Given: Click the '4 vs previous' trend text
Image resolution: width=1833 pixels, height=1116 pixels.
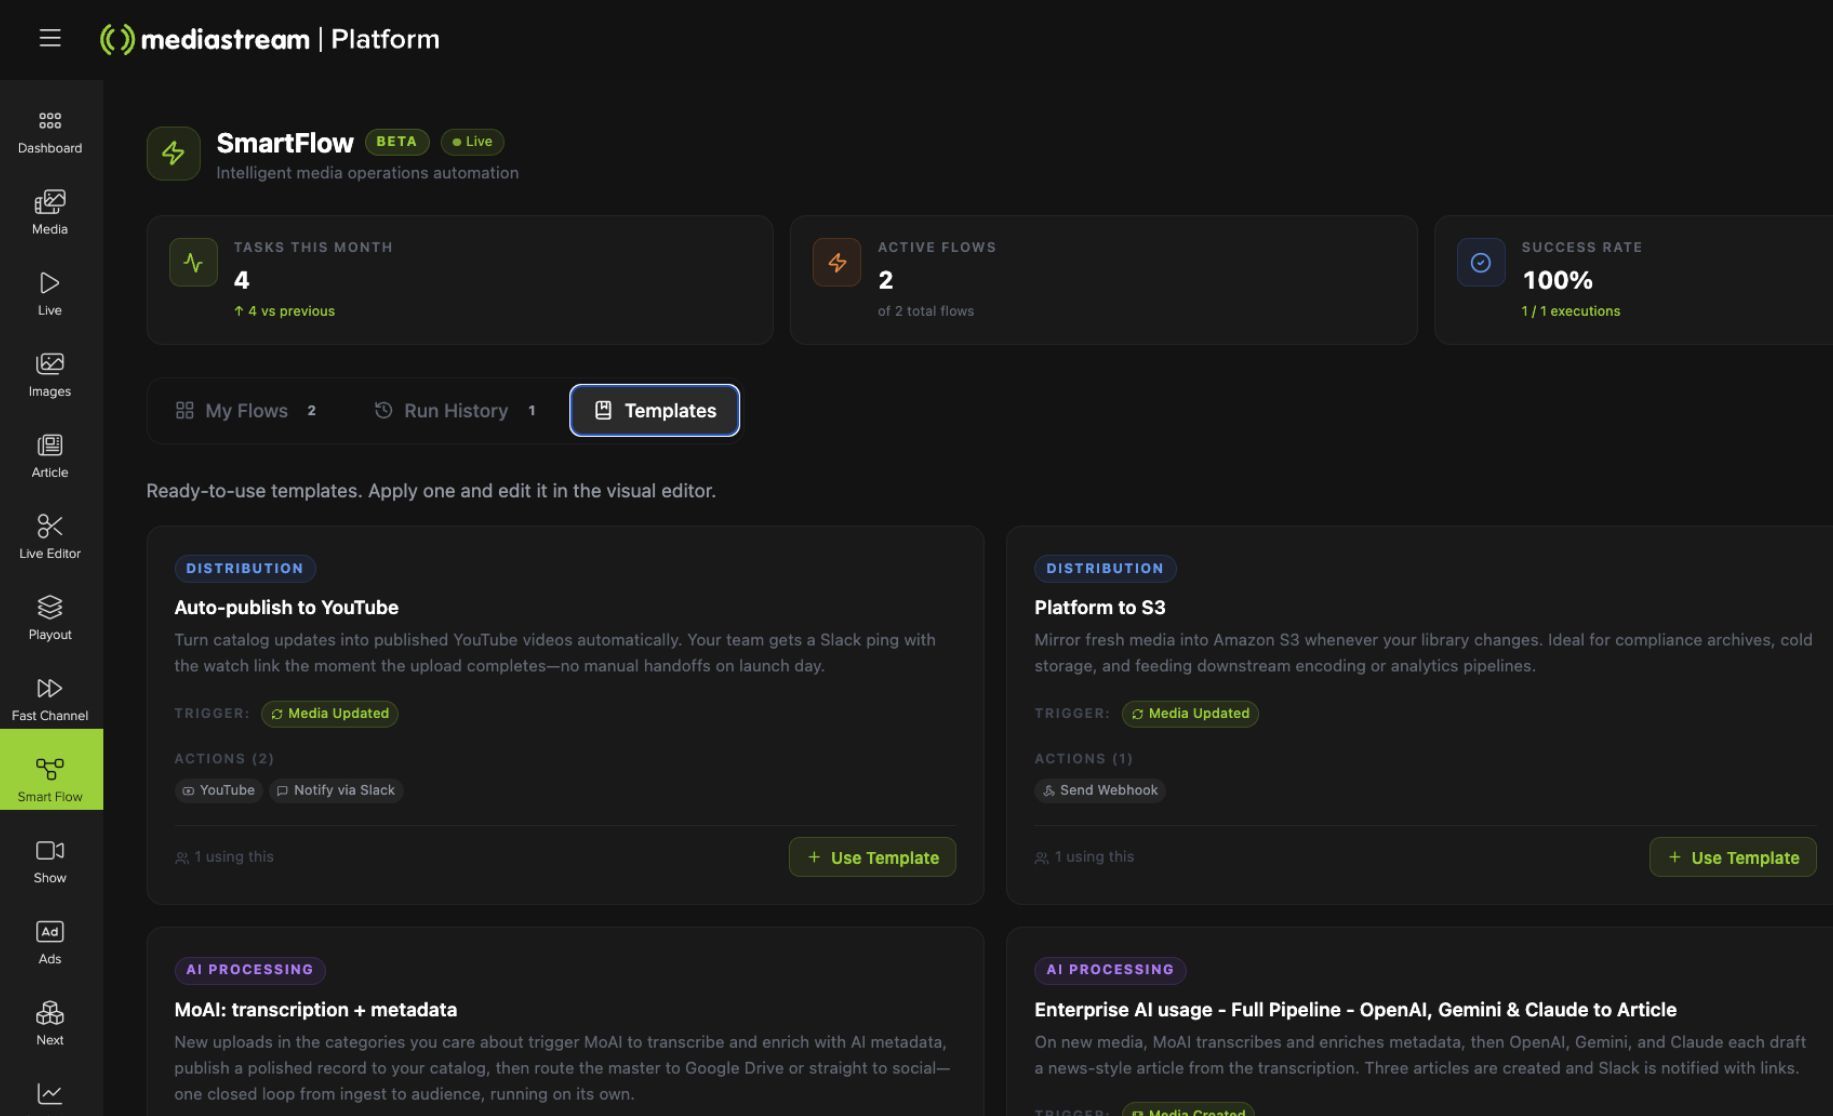Looking at the screenshot, I should pos(284,311).
